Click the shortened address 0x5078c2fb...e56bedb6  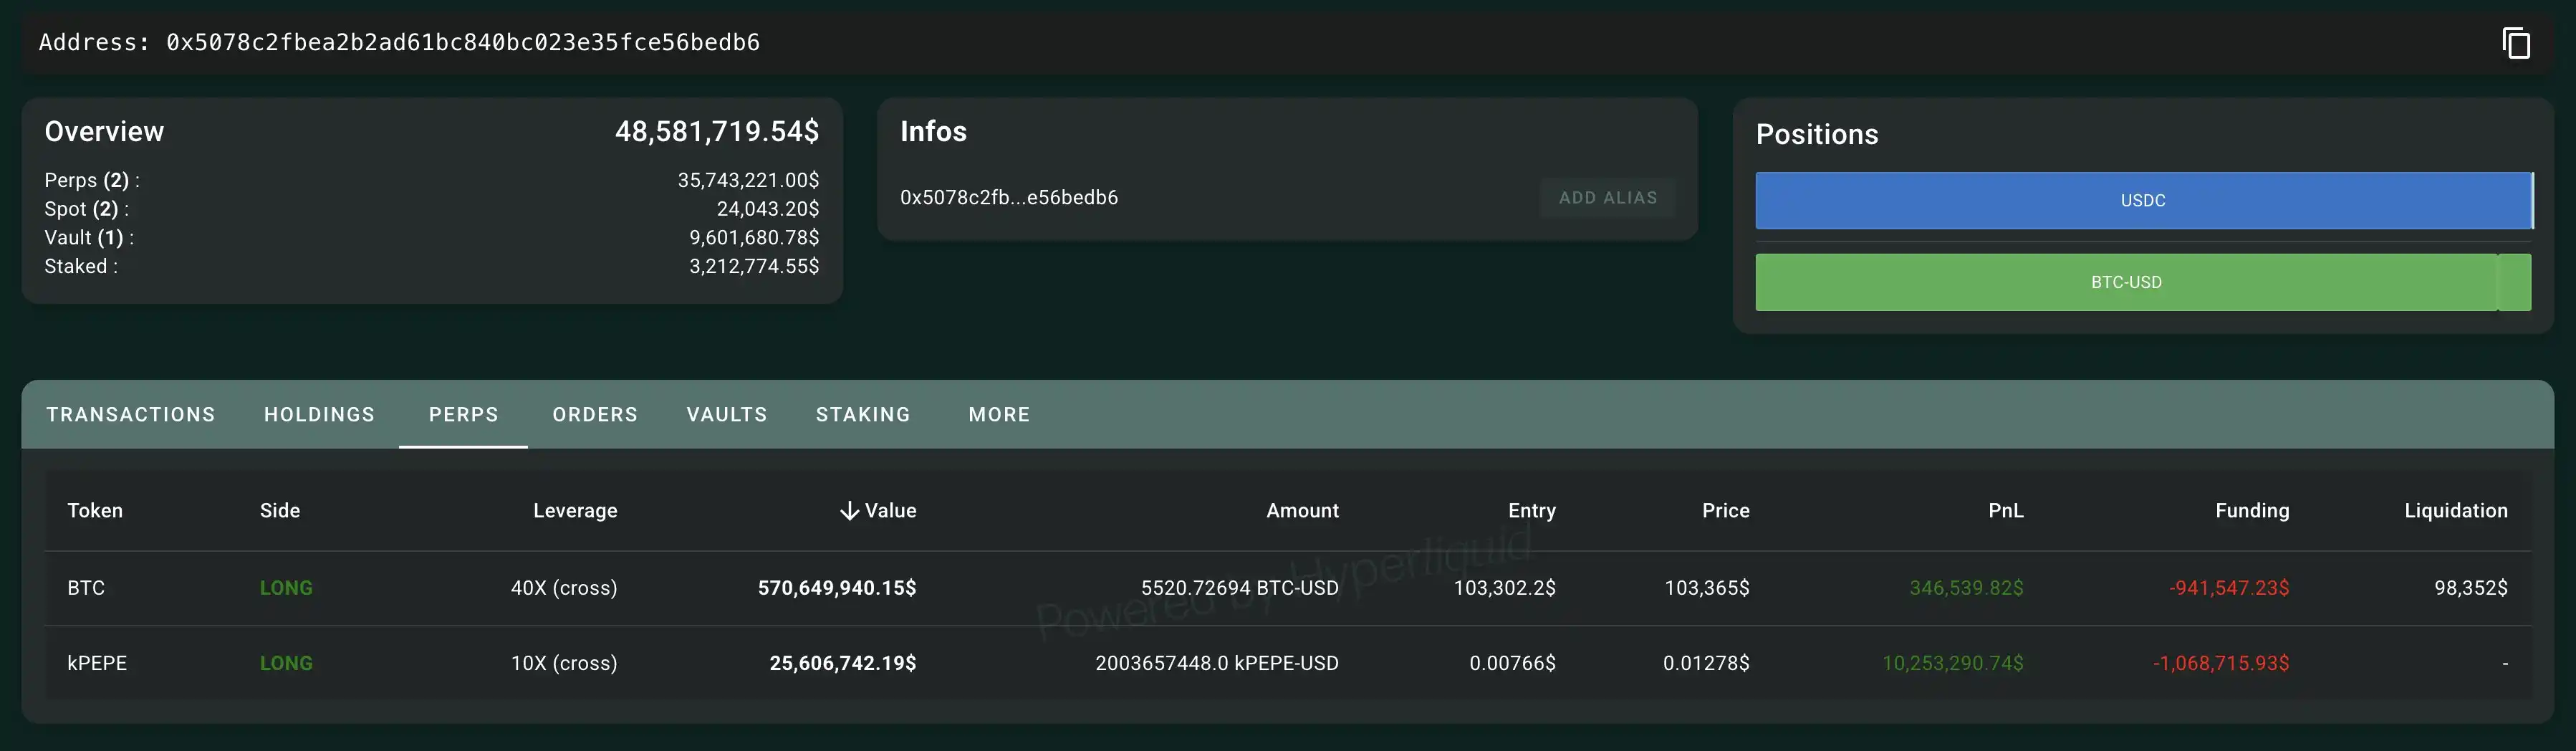point(1009,197)
